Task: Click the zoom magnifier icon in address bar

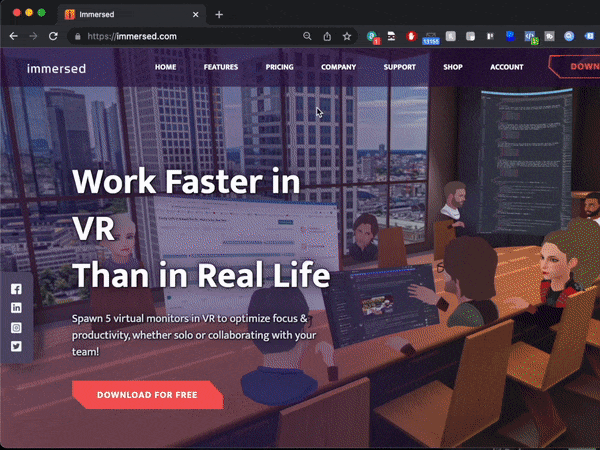Action: [307, 36]
